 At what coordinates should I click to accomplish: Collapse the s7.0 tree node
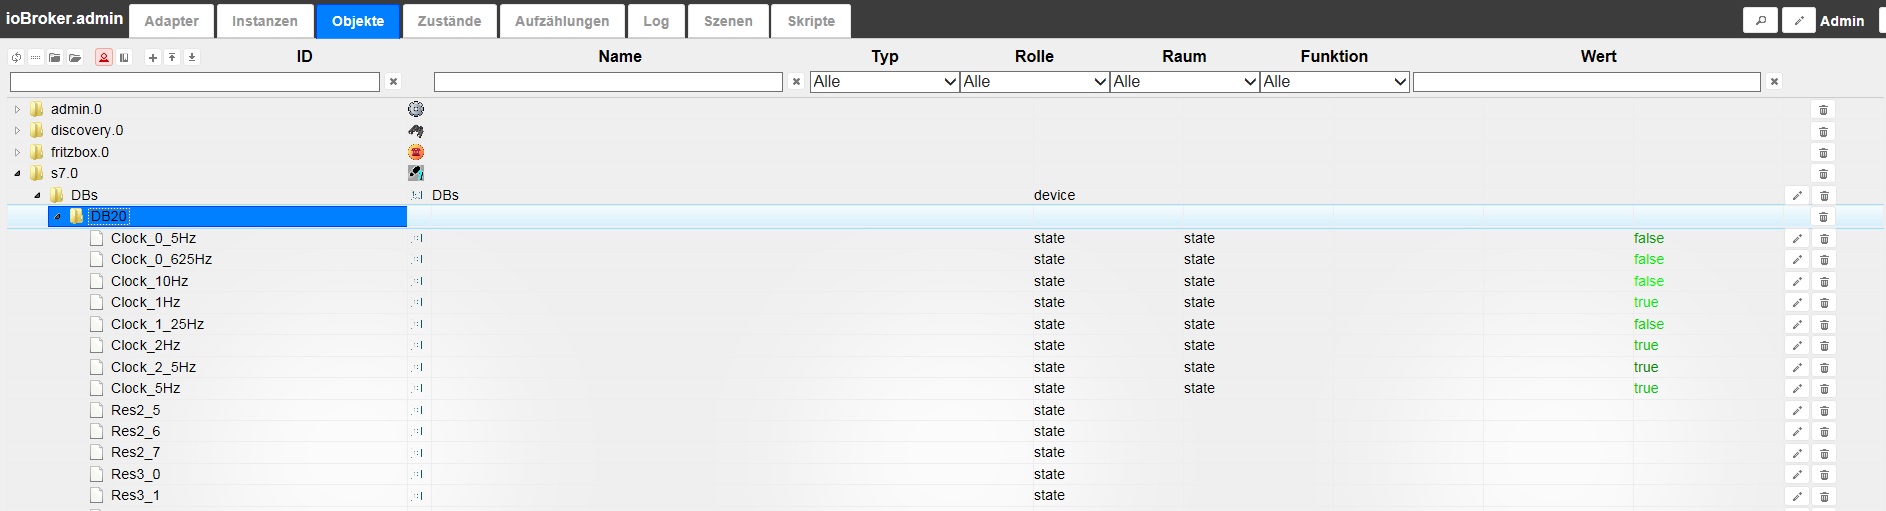tap(17, 173)
